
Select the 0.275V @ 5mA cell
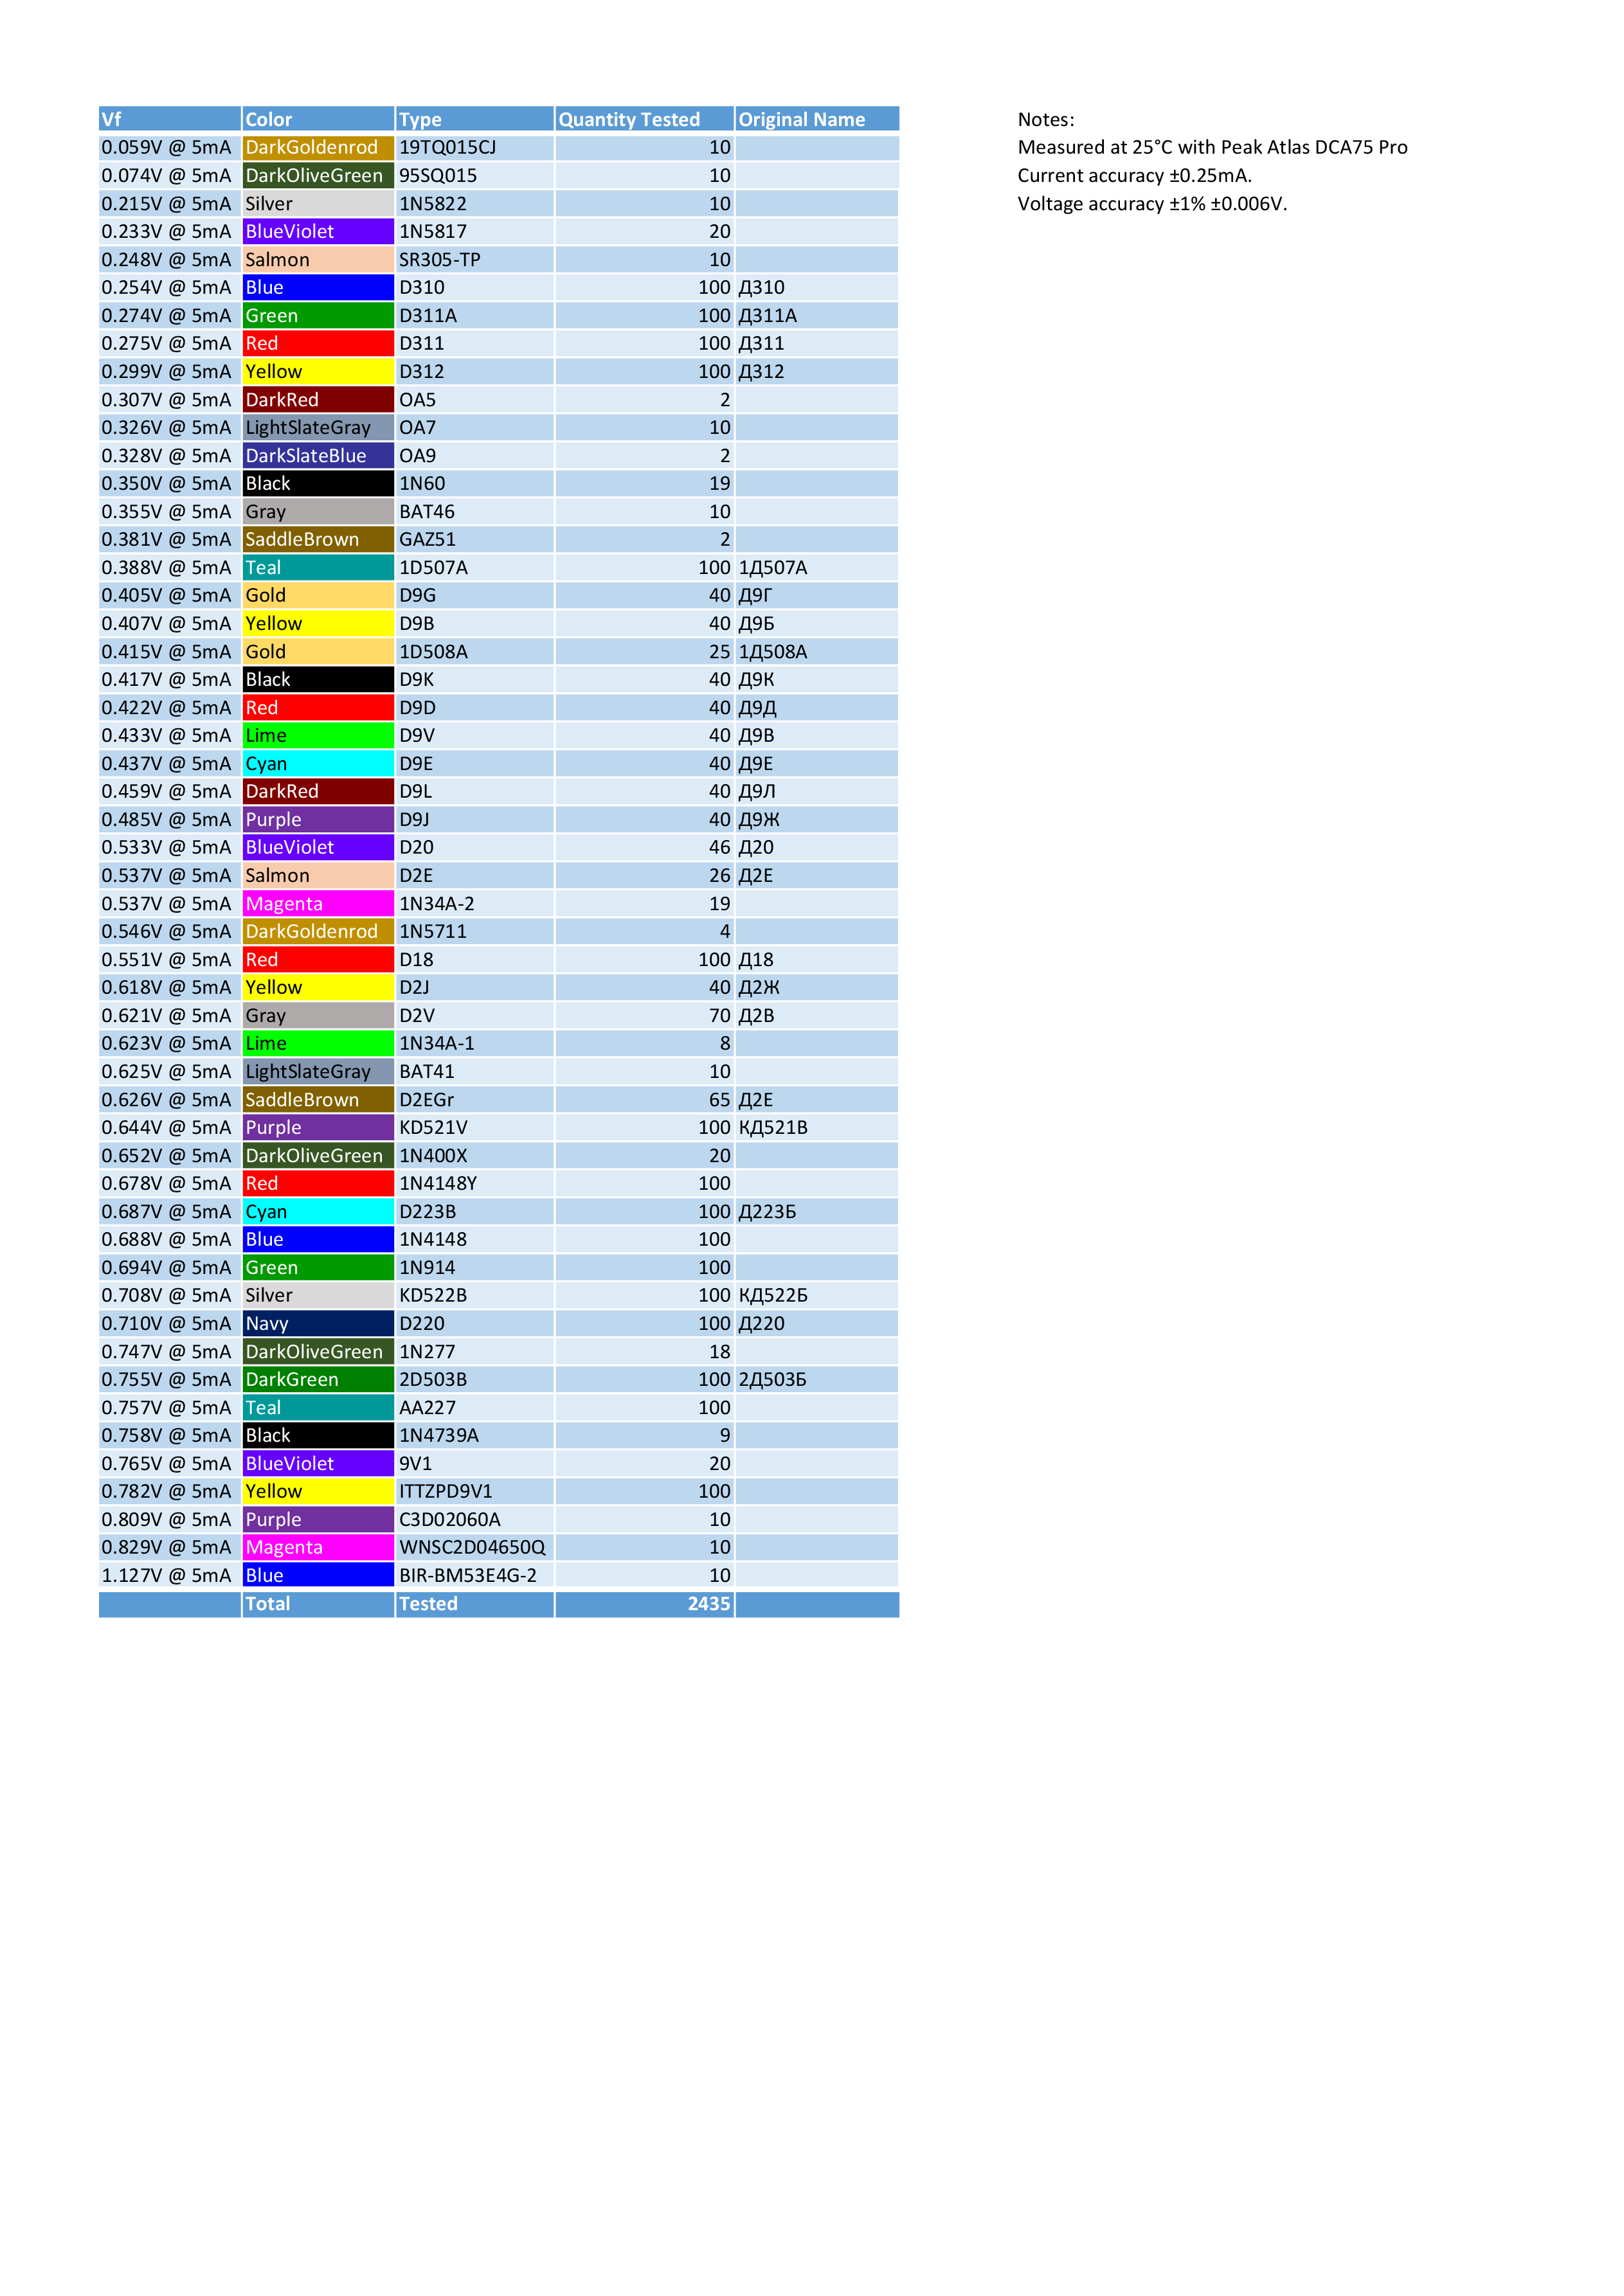click(170, 343)
